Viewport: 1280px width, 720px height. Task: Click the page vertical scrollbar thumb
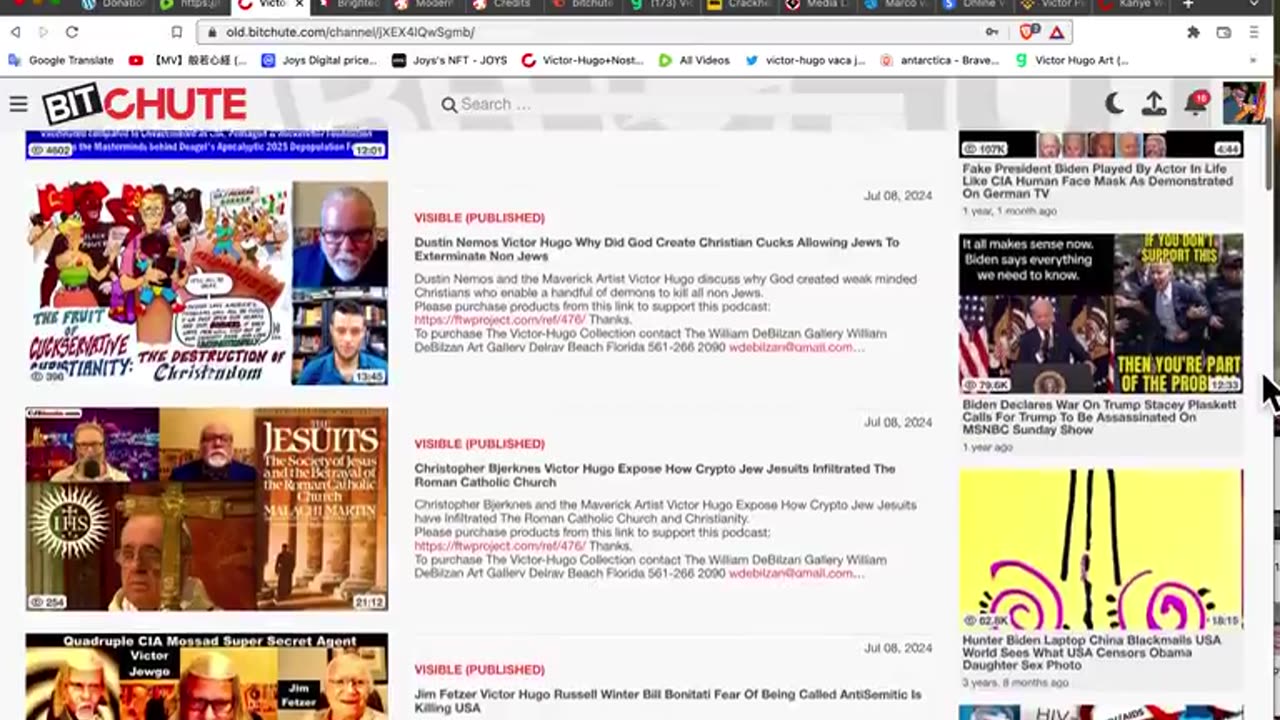1270,155
